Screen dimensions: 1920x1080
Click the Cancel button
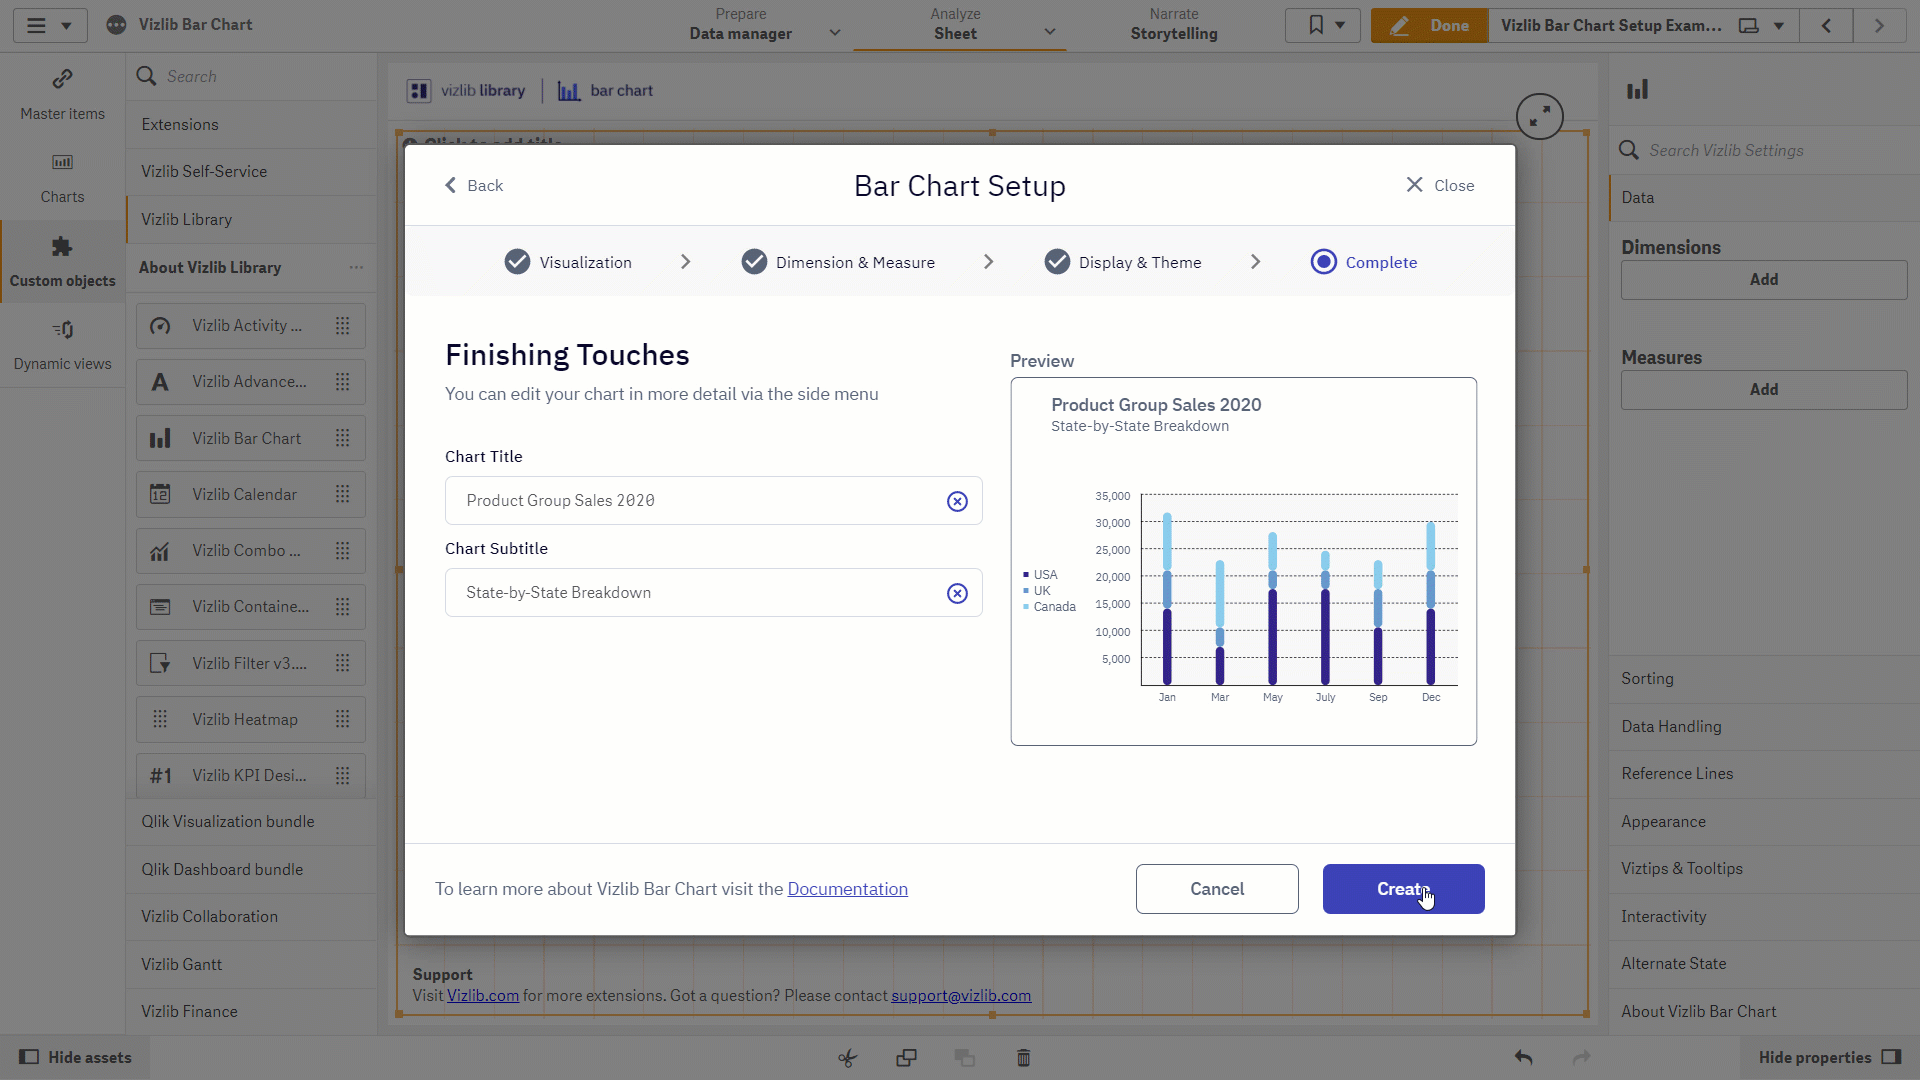[x=1217, y=889]
